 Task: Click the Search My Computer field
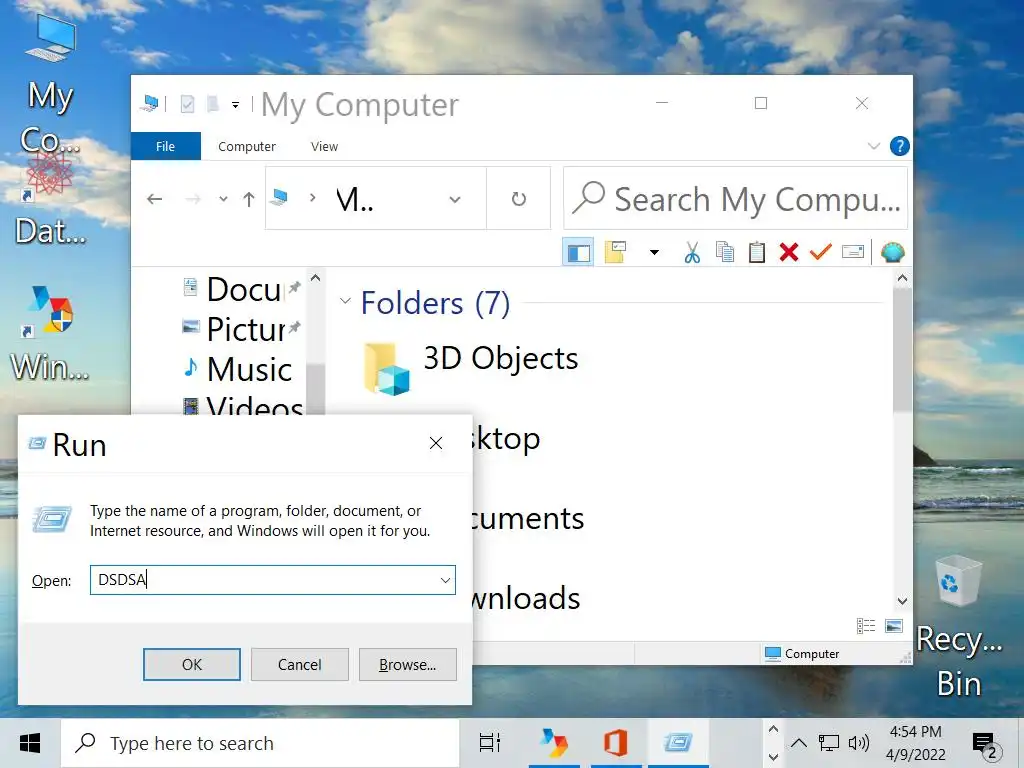click(735, 199)
